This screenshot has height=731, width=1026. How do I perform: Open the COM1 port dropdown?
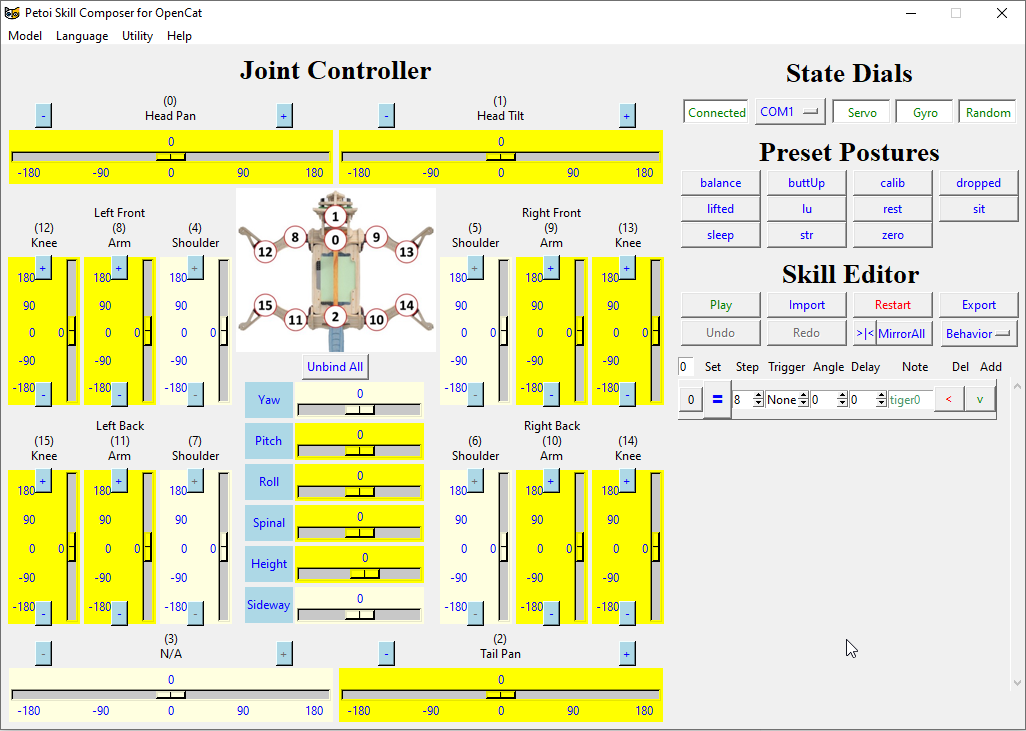pyautogui.click(x=790, y=112)
